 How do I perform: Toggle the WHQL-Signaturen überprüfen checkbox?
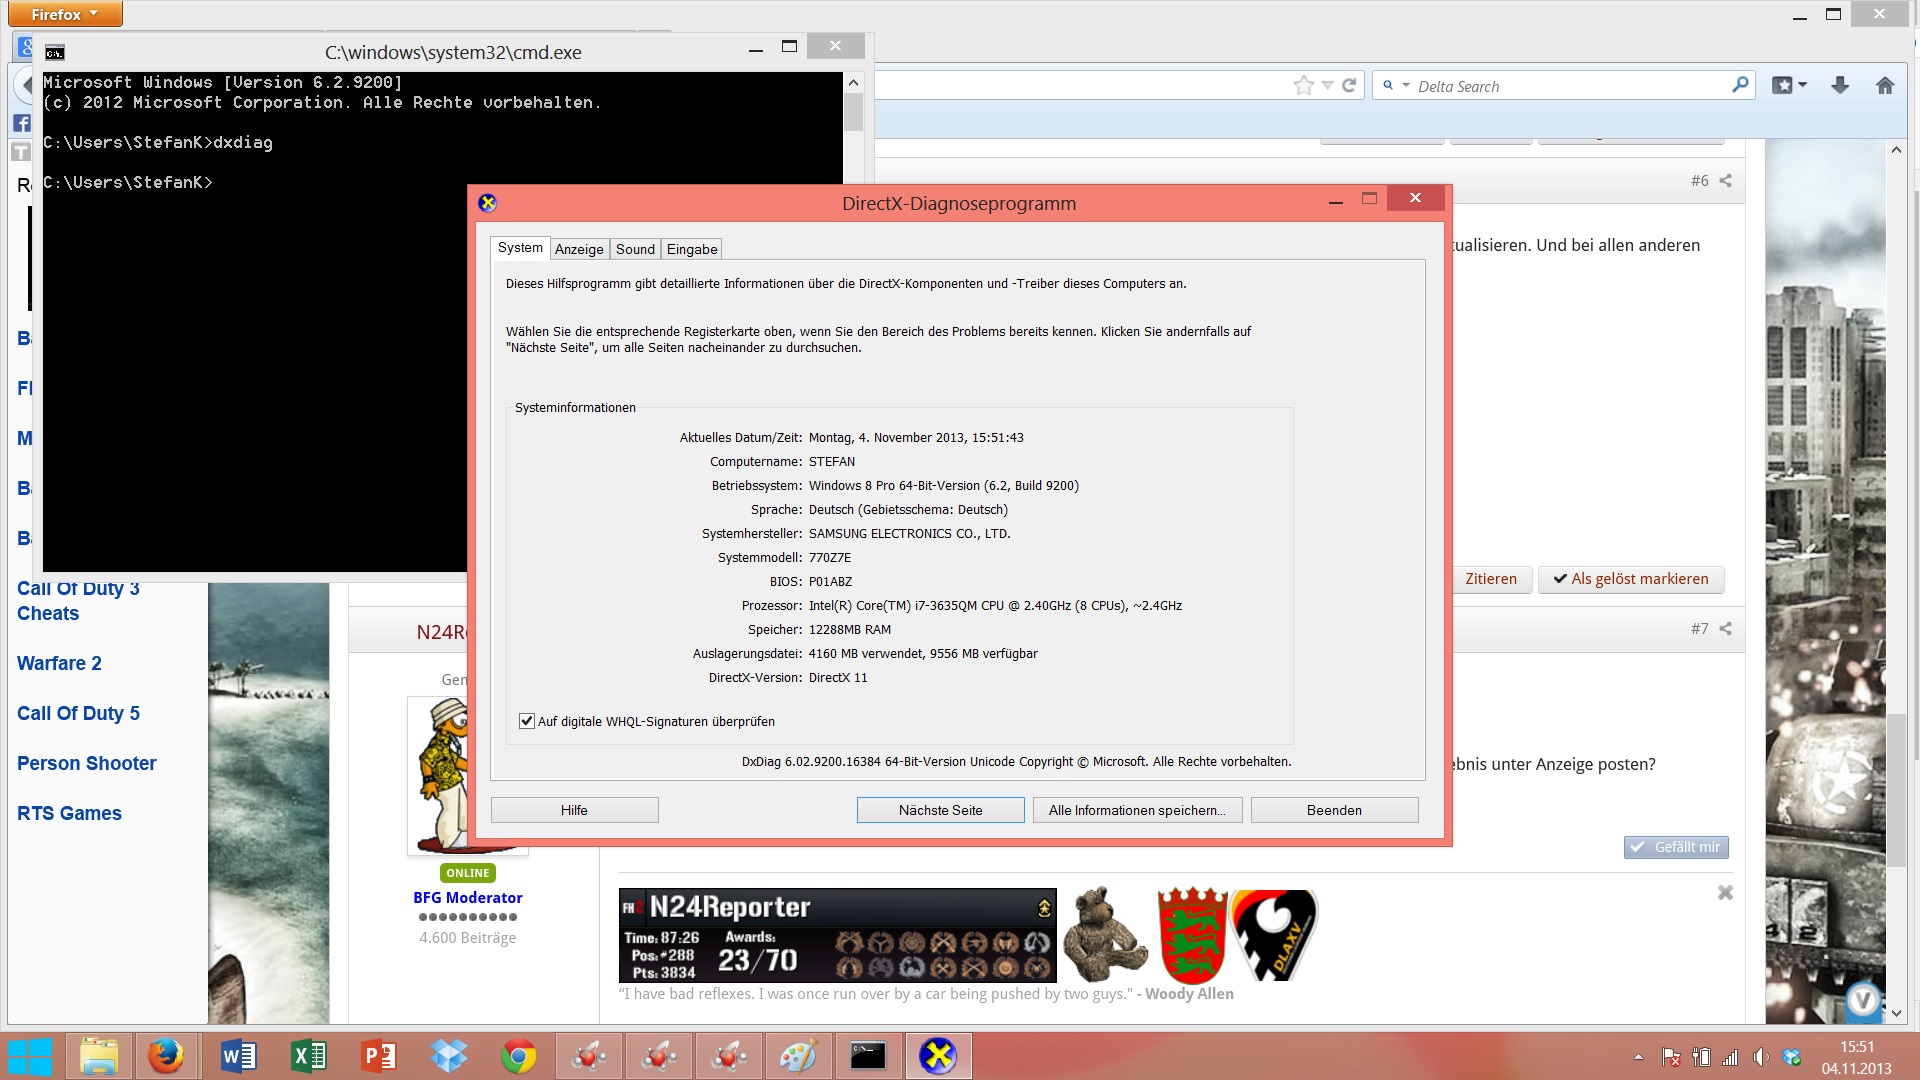click(x=527, y=721)
